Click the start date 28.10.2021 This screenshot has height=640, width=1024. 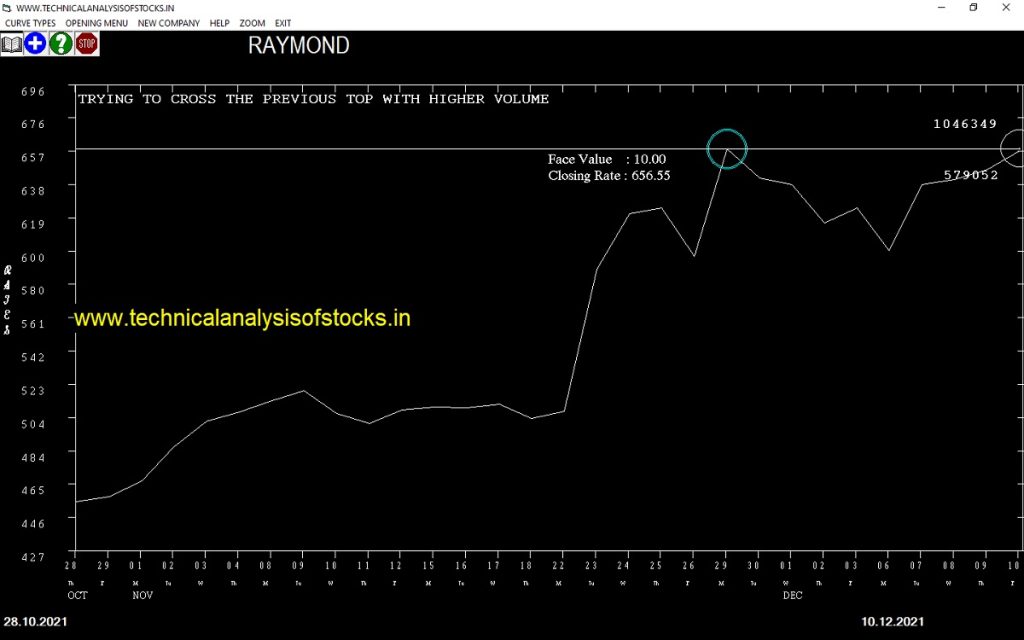[x=37, y=622]
